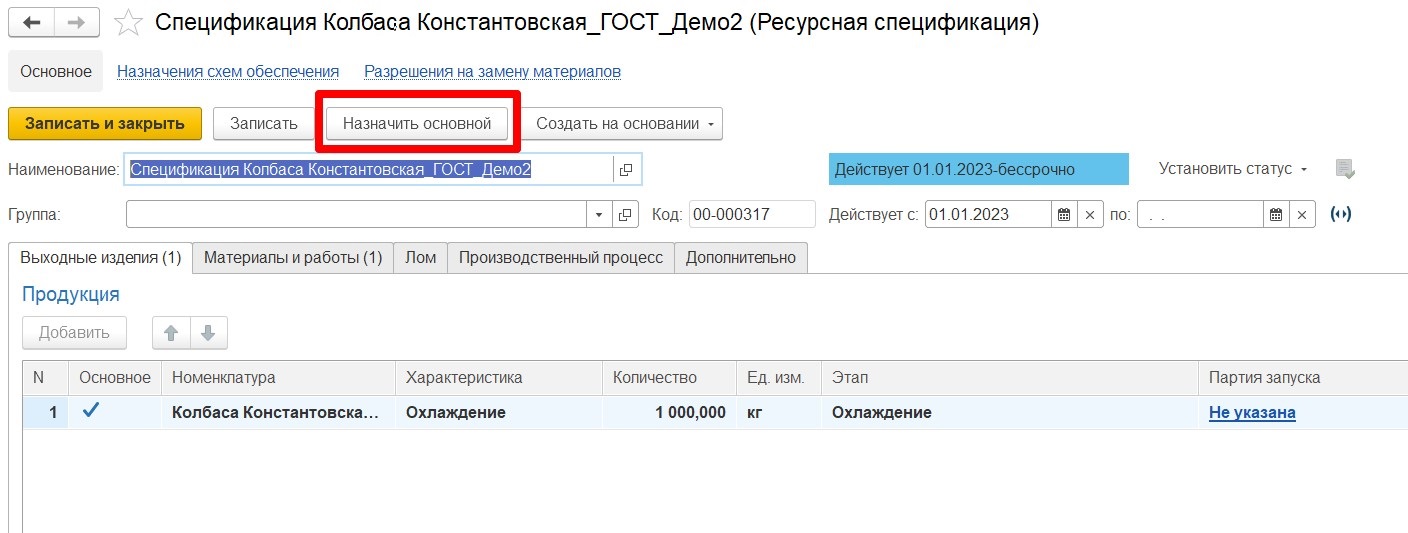Open the Не указана launch batch link

pyautogui.click(x=1252, y=412)
